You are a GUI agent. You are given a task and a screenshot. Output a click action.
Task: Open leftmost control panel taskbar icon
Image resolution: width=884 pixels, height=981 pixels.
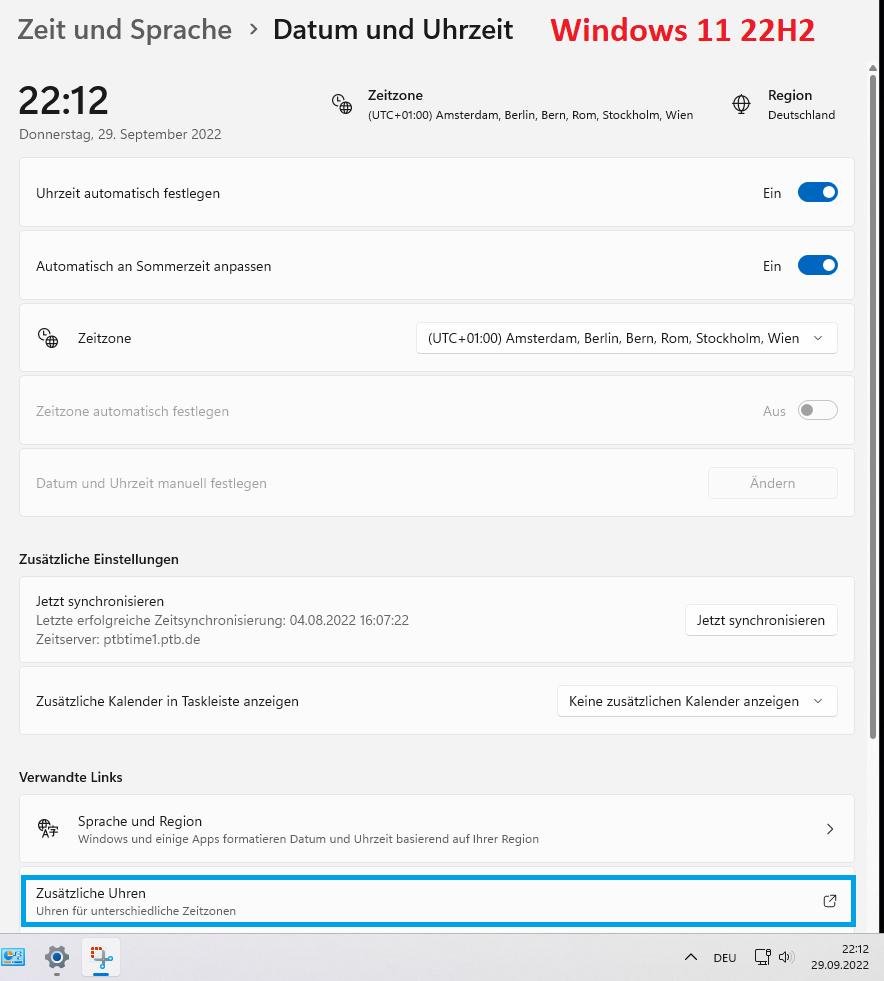(13, 957)
